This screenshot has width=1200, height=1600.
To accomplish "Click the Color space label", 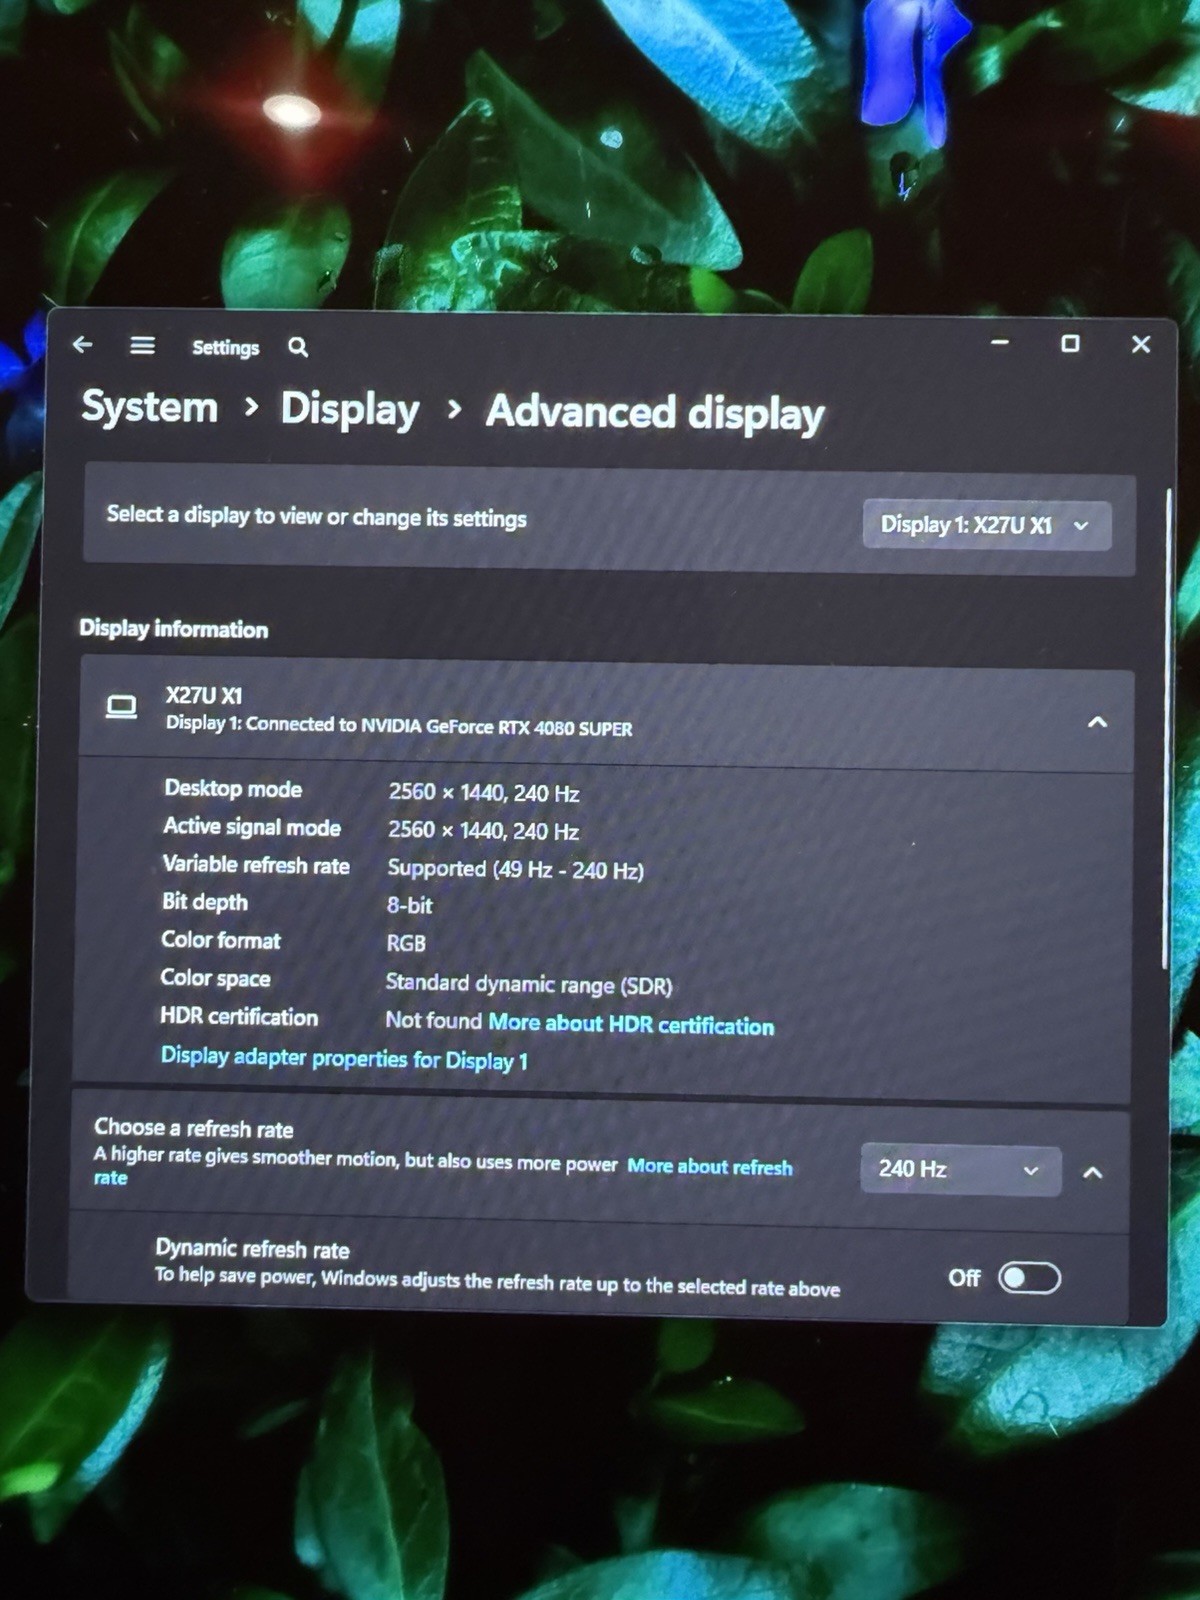I will (215, 978).
